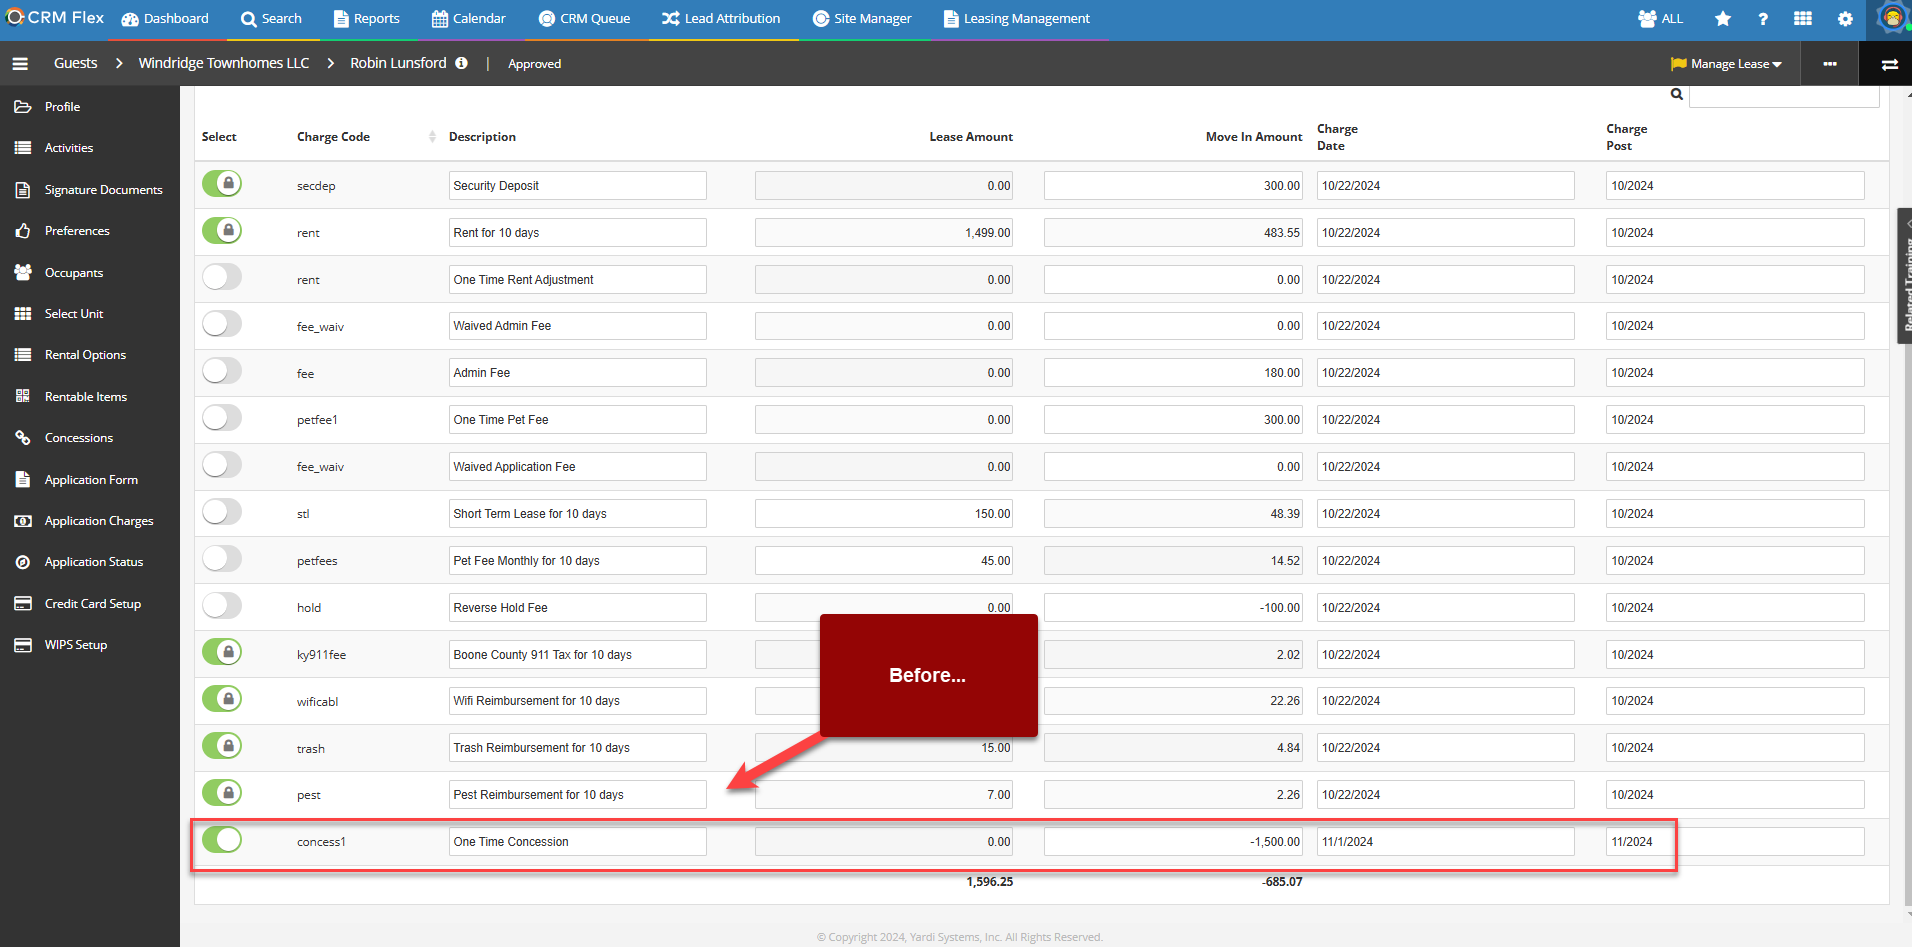
Task: Open the Application Charges sidebar item
Action: coord(99,521)
